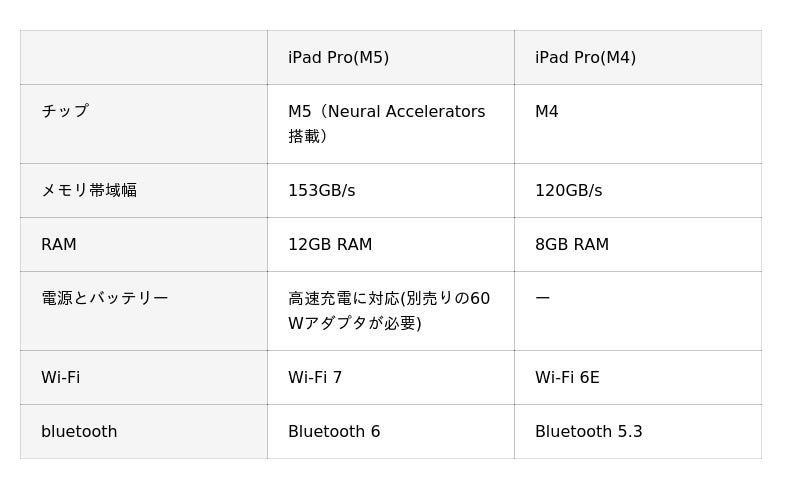Click the Bluetooth 5.3 cell
Screen dimensions: 800x489
coord(588,431)
